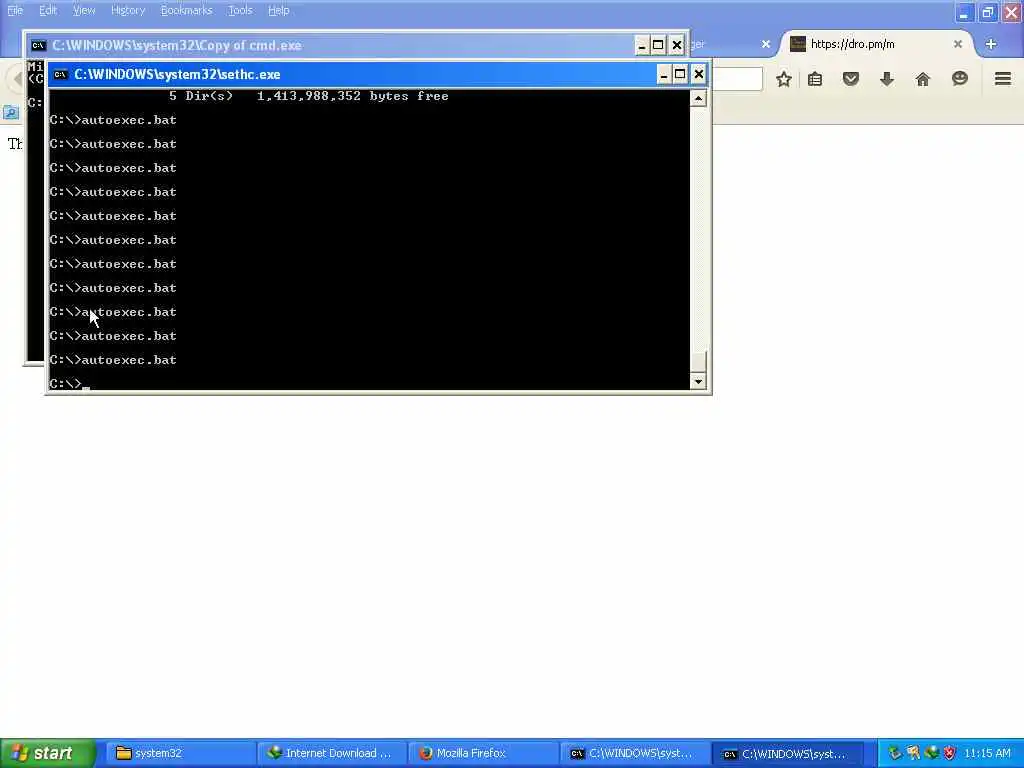
Task: Show bookmarks list icon in Firefox toolbar
Action: tap(815, 80)
